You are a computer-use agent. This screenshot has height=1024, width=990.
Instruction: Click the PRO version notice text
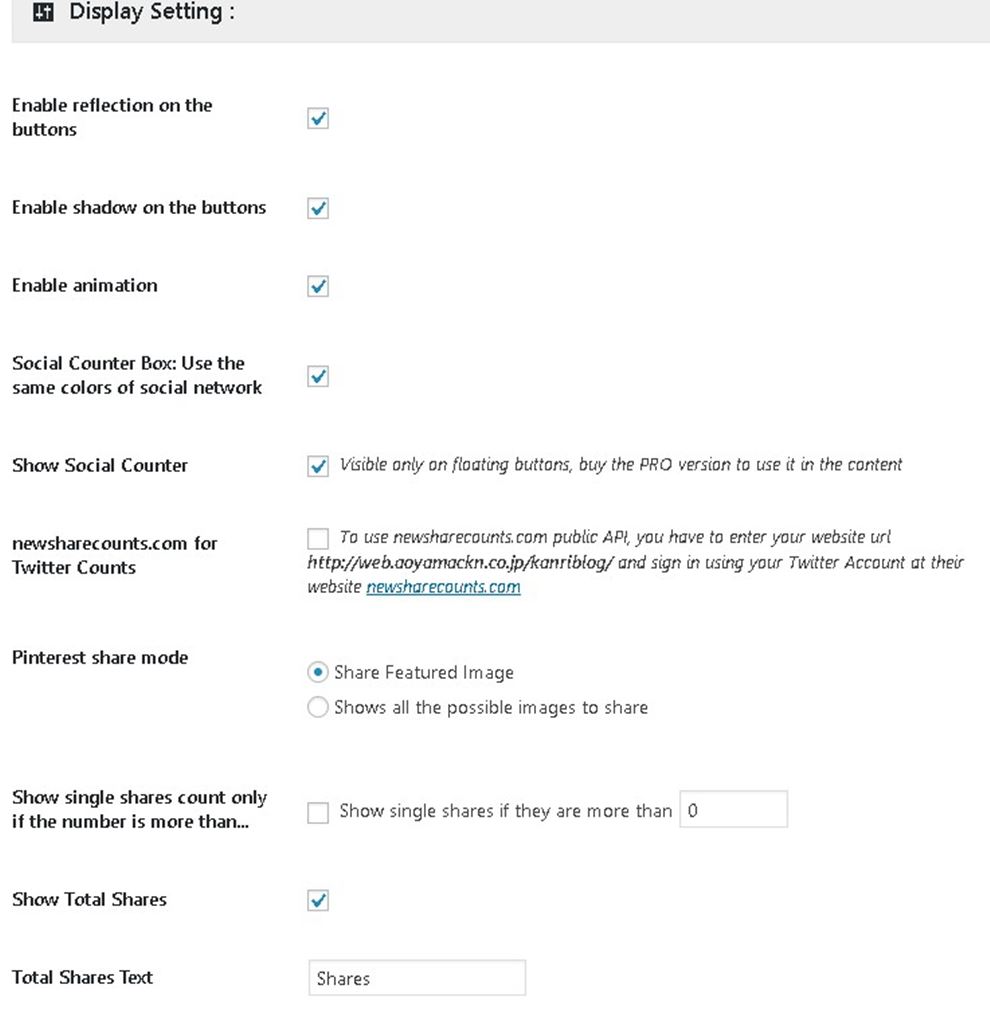tap(620, 465)
